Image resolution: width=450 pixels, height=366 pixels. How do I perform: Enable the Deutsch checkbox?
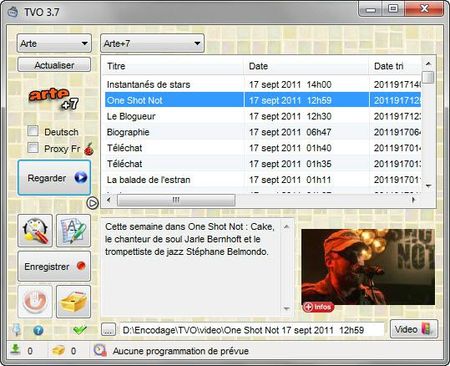click(33, 131)
